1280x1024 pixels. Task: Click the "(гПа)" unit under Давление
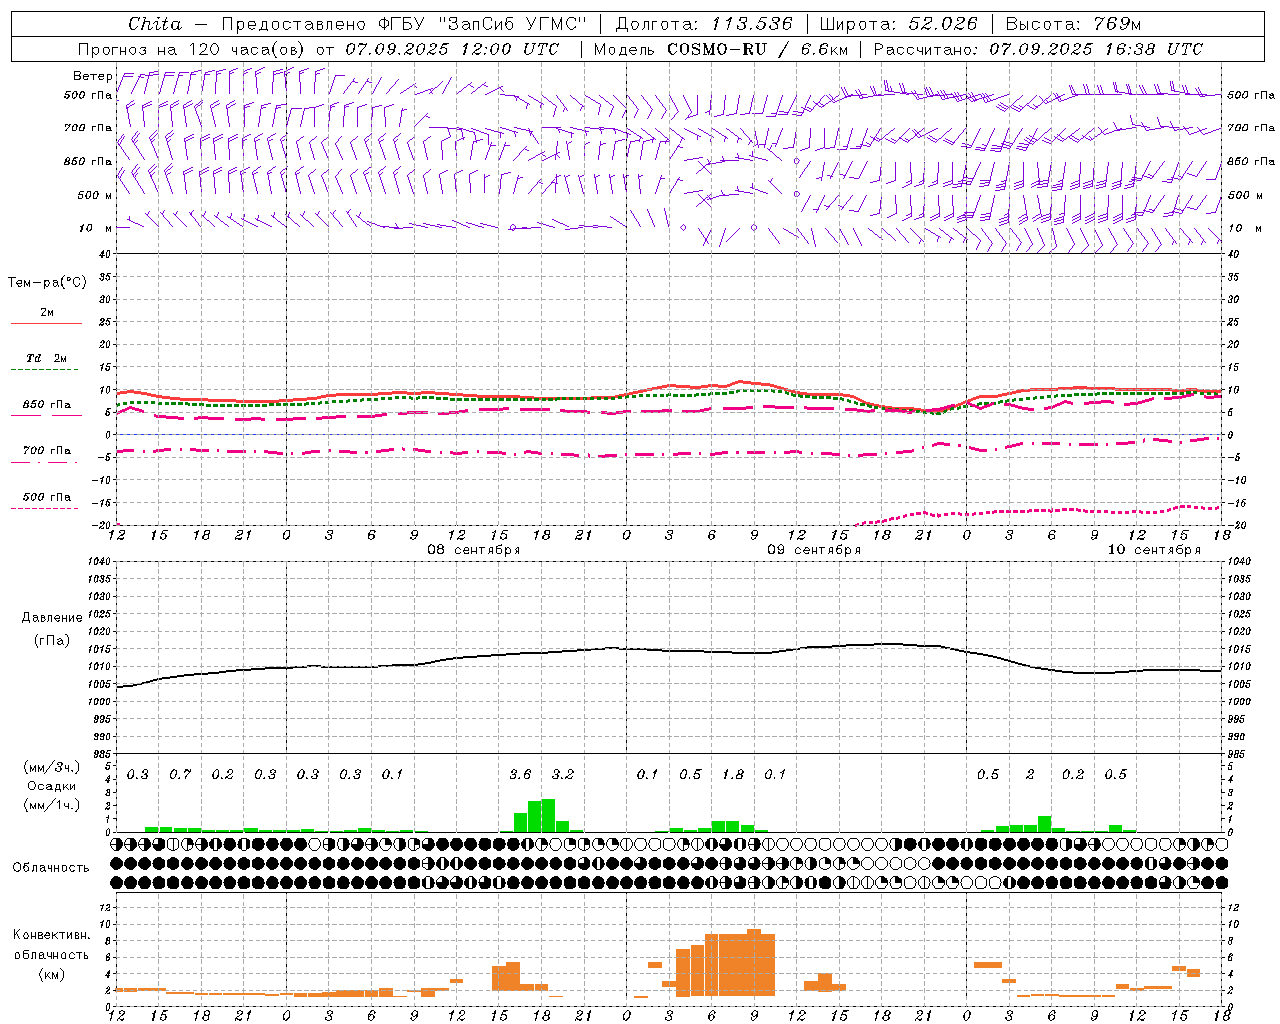[51, 640]
